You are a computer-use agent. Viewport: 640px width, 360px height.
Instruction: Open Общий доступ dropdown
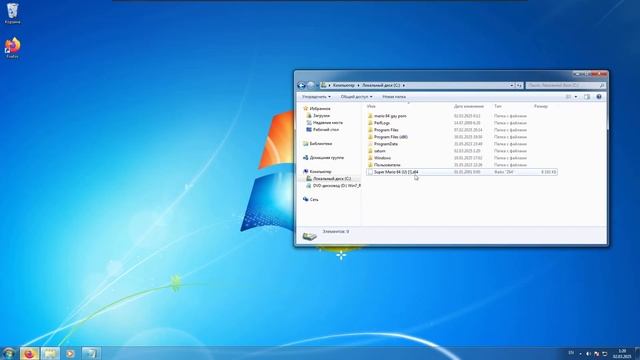(x=356, y=97)
